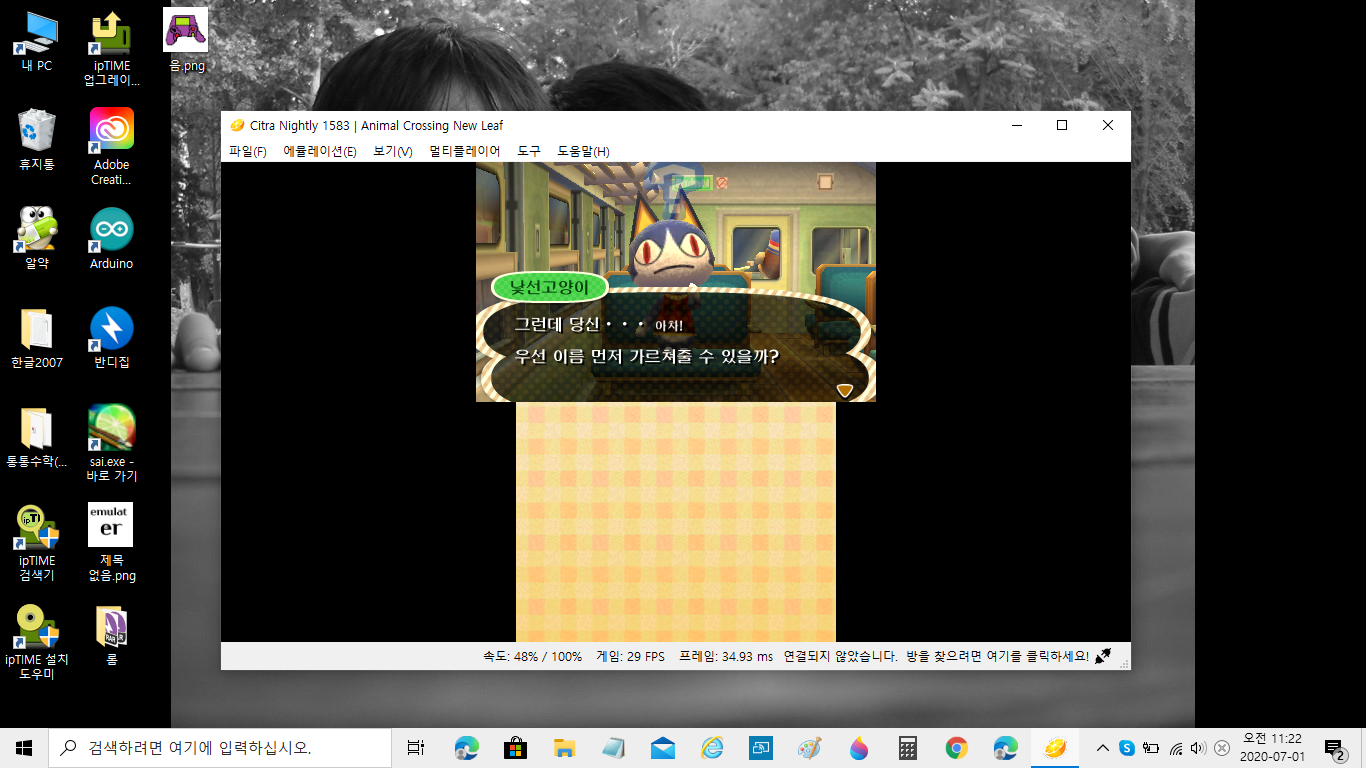Advance the dialog using the down arrow
The height and width of the screenshot is (768, 1366).
(x=845, y=390)
